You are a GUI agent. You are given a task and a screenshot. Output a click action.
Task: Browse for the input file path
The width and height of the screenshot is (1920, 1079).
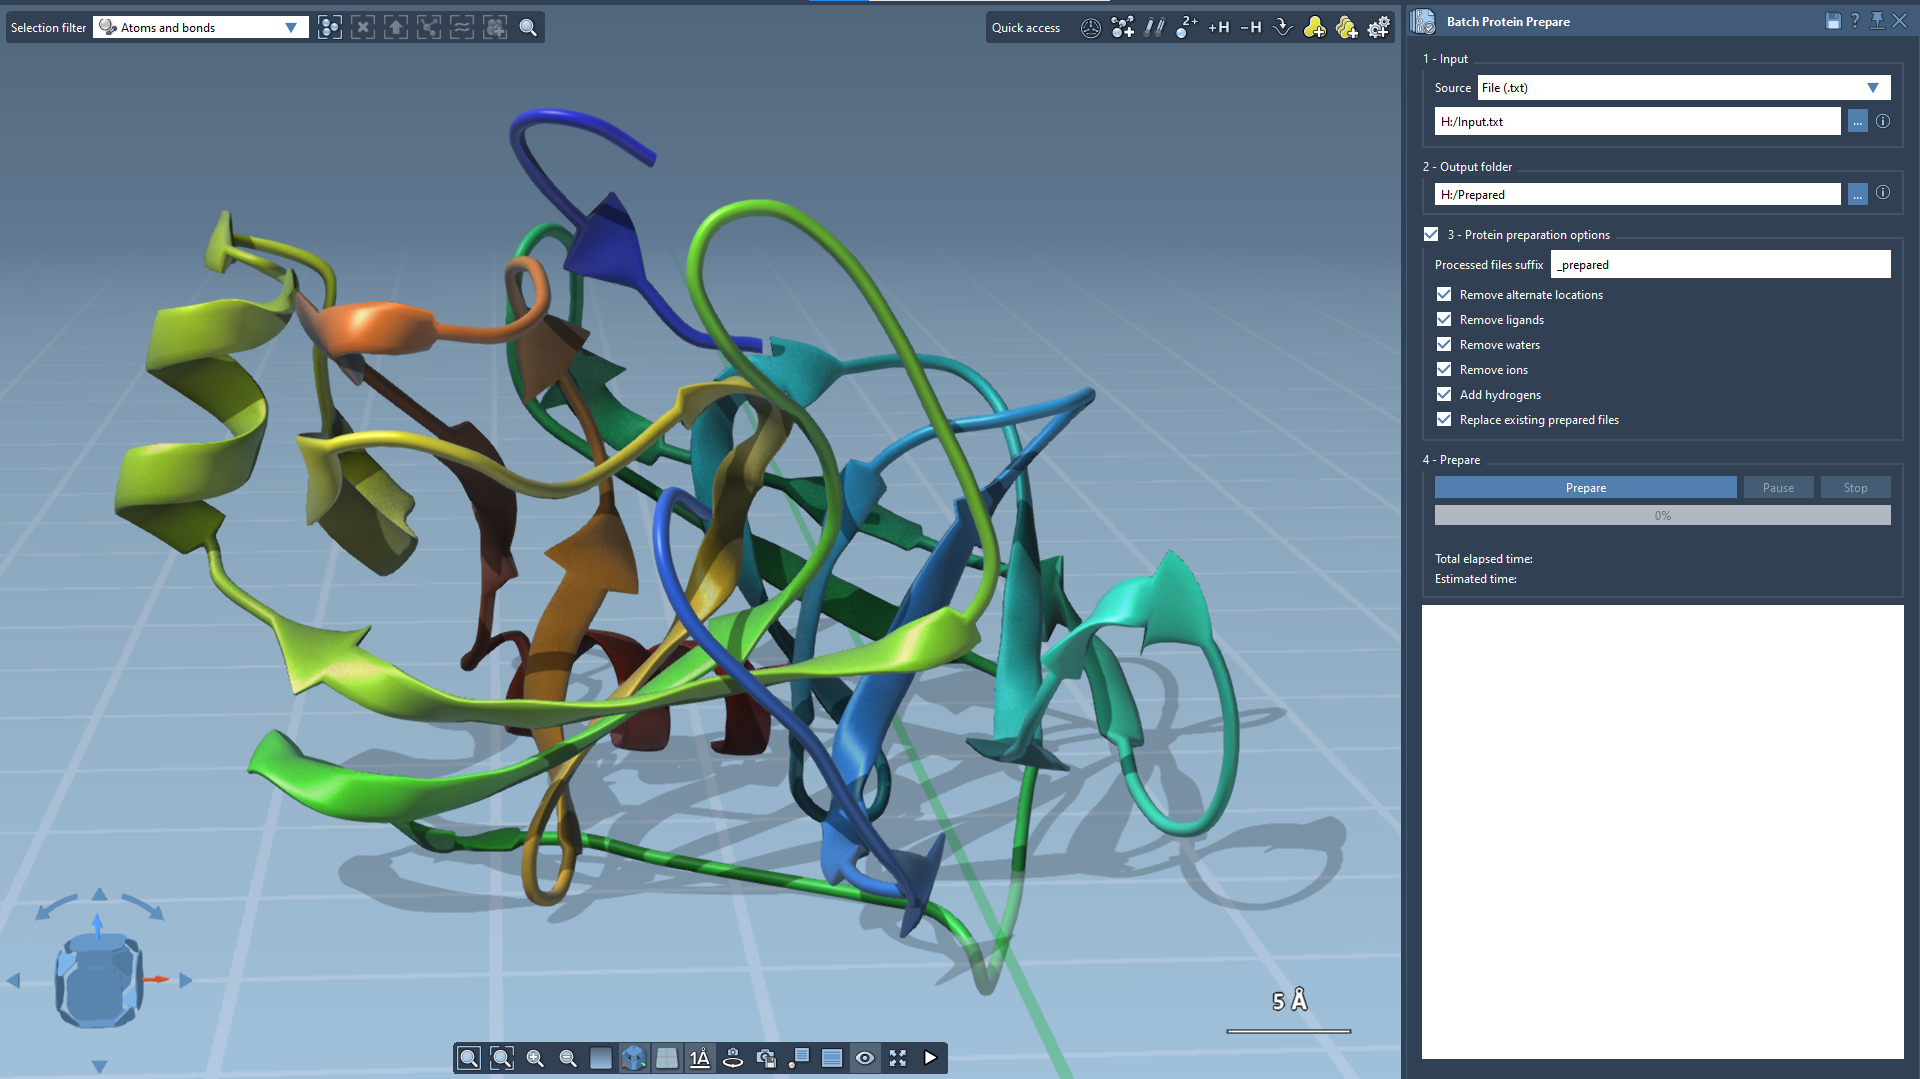coord(1857,122)
